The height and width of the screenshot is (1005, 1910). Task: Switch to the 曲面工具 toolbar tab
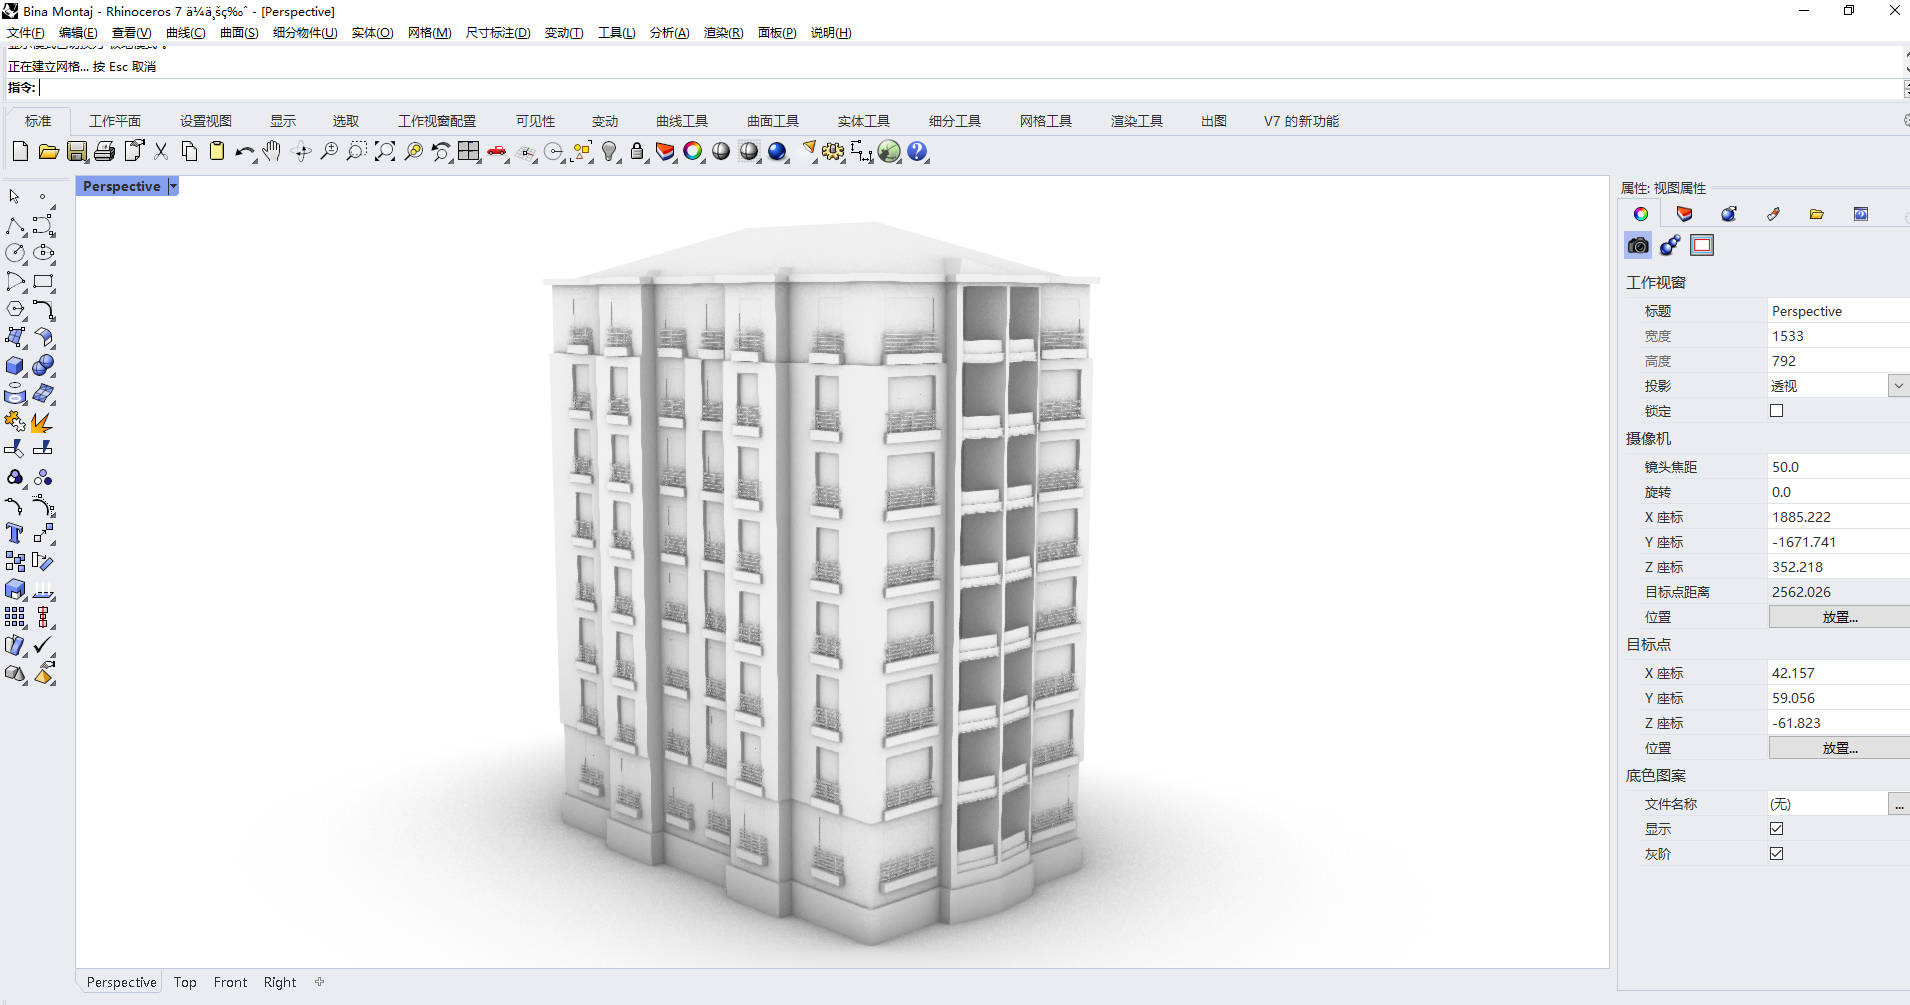point(773,121)
